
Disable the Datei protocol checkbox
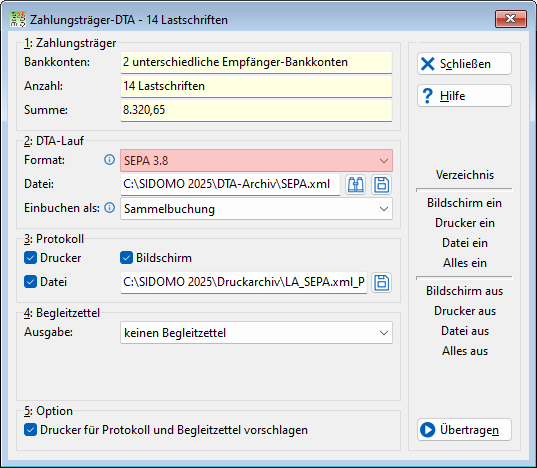(30, 282)
